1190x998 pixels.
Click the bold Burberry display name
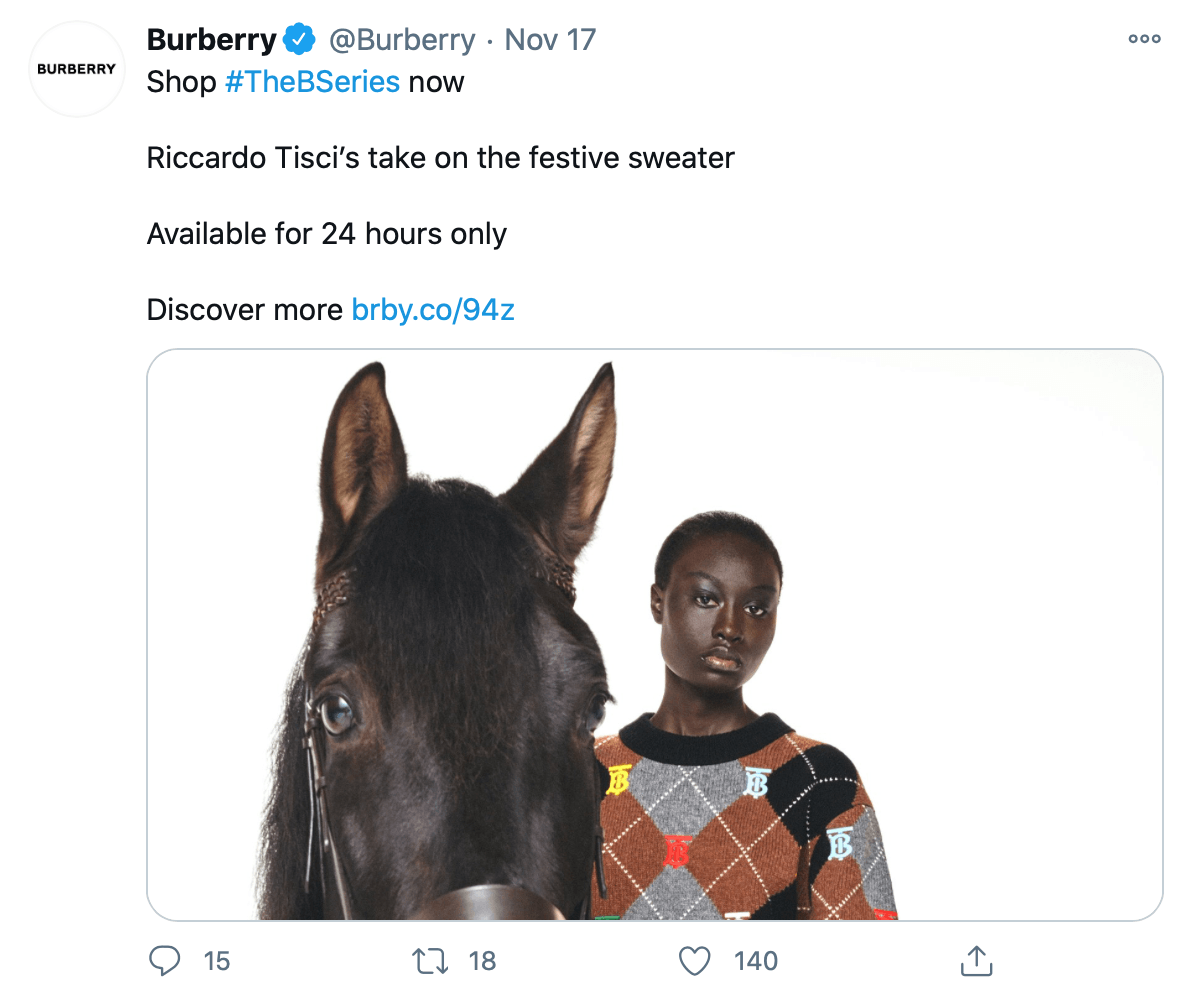point(211,40)
